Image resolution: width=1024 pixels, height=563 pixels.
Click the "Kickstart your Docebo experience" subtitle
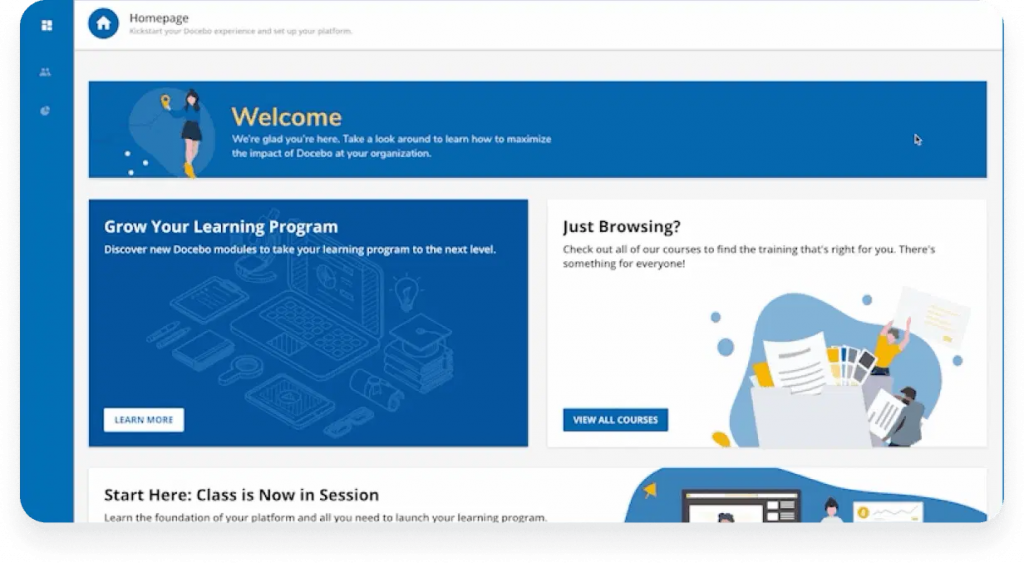240,31
